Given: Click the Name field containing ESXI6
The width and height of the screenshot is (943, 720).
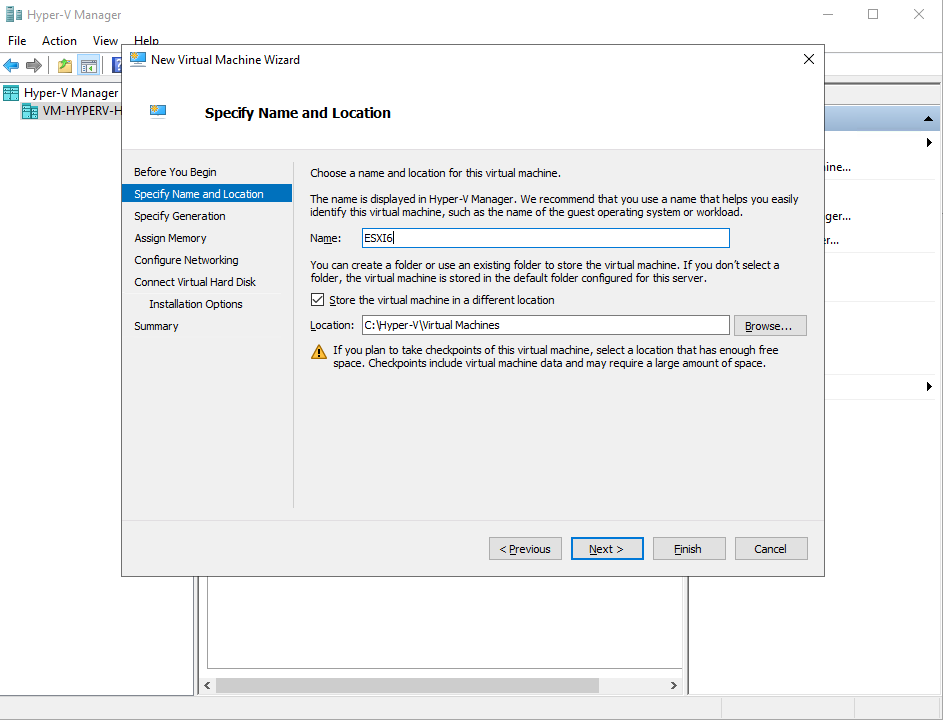Looking at the screenshot, I should (545, 238).
